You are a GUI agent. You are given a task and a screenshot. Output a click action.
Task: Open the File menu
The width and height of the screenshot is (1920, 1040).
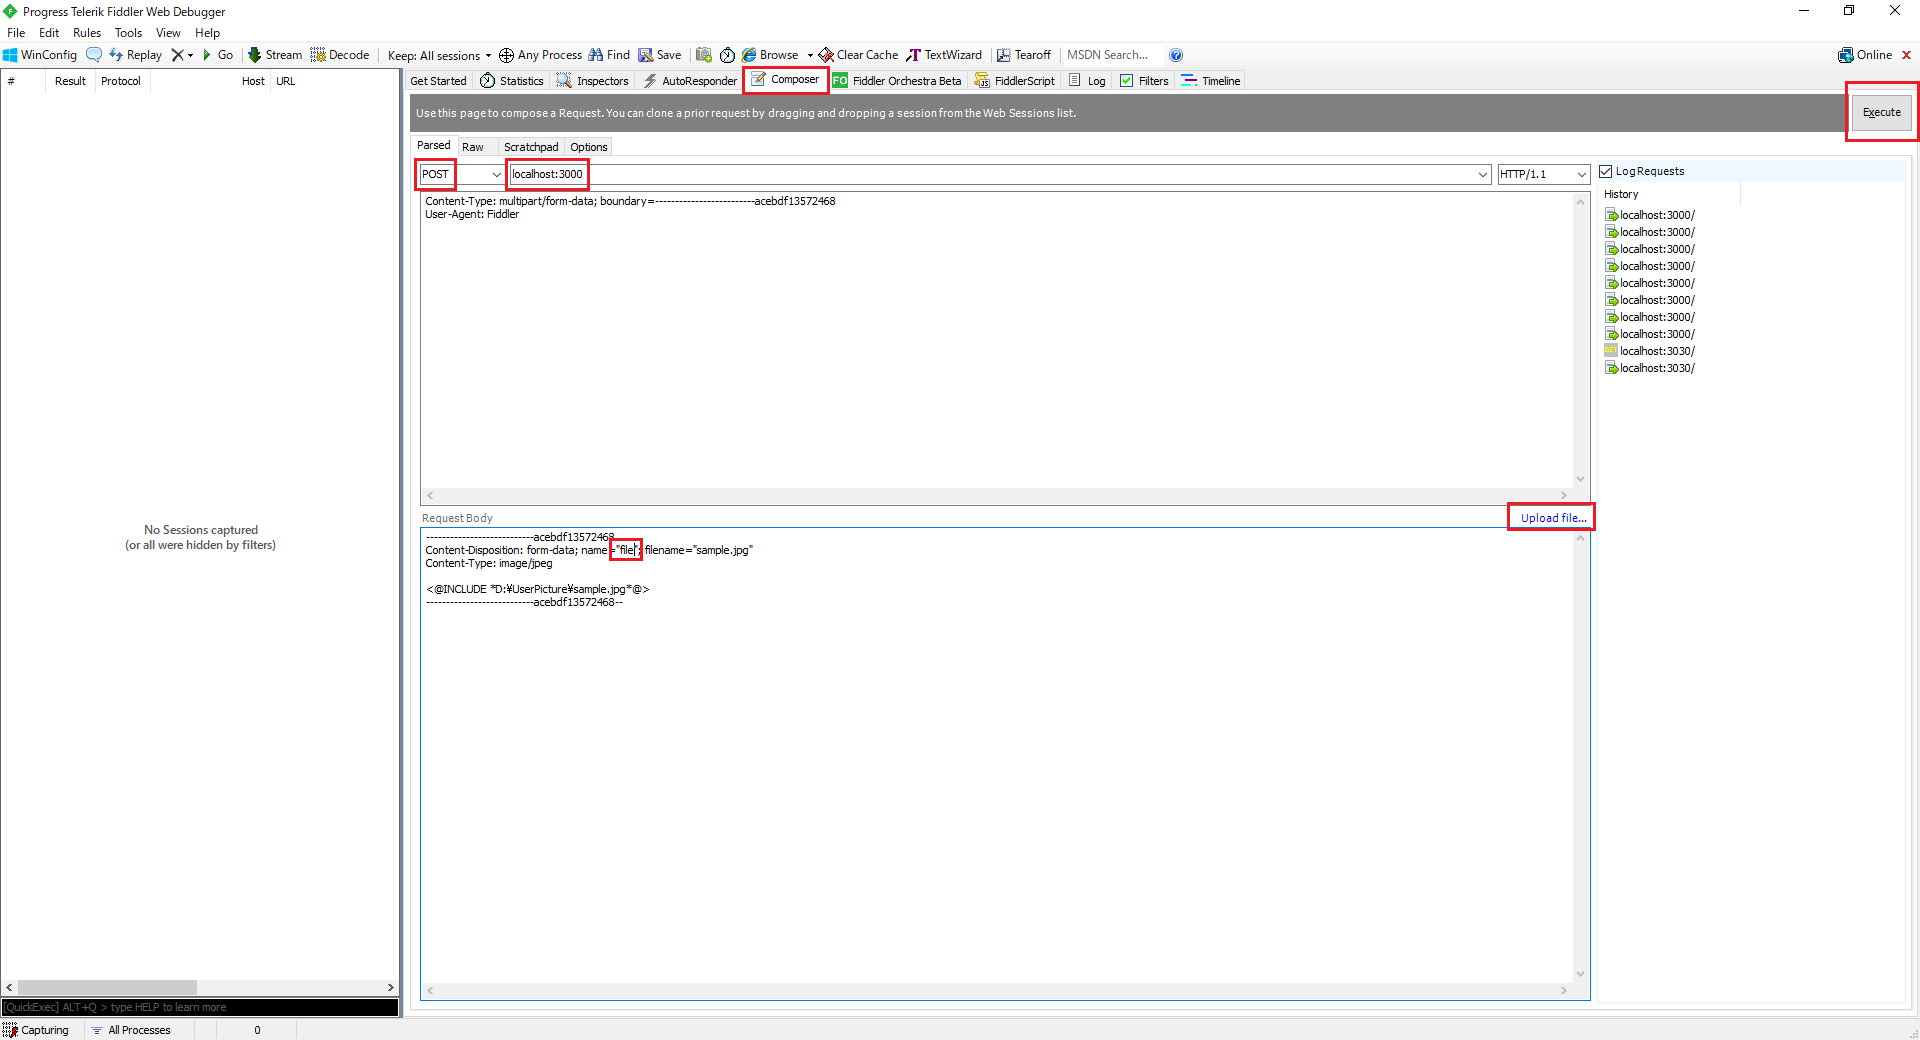16,33
